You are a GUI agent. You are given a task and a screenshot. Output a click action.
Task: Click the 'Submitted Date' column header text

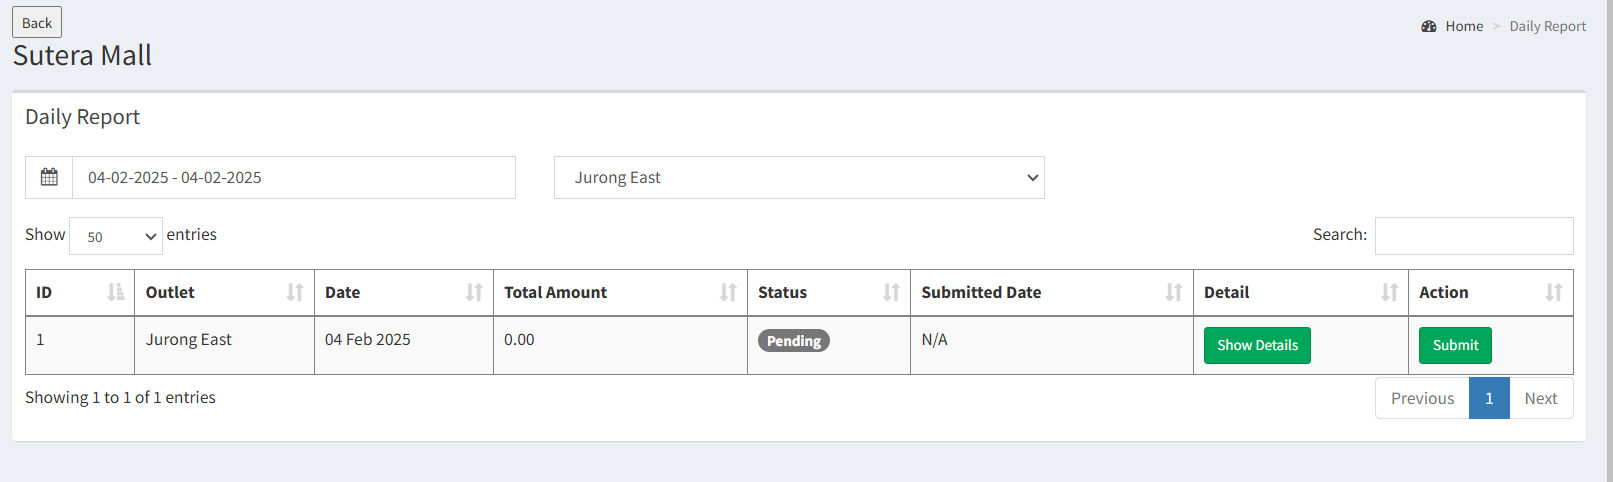tap(981, 292)
